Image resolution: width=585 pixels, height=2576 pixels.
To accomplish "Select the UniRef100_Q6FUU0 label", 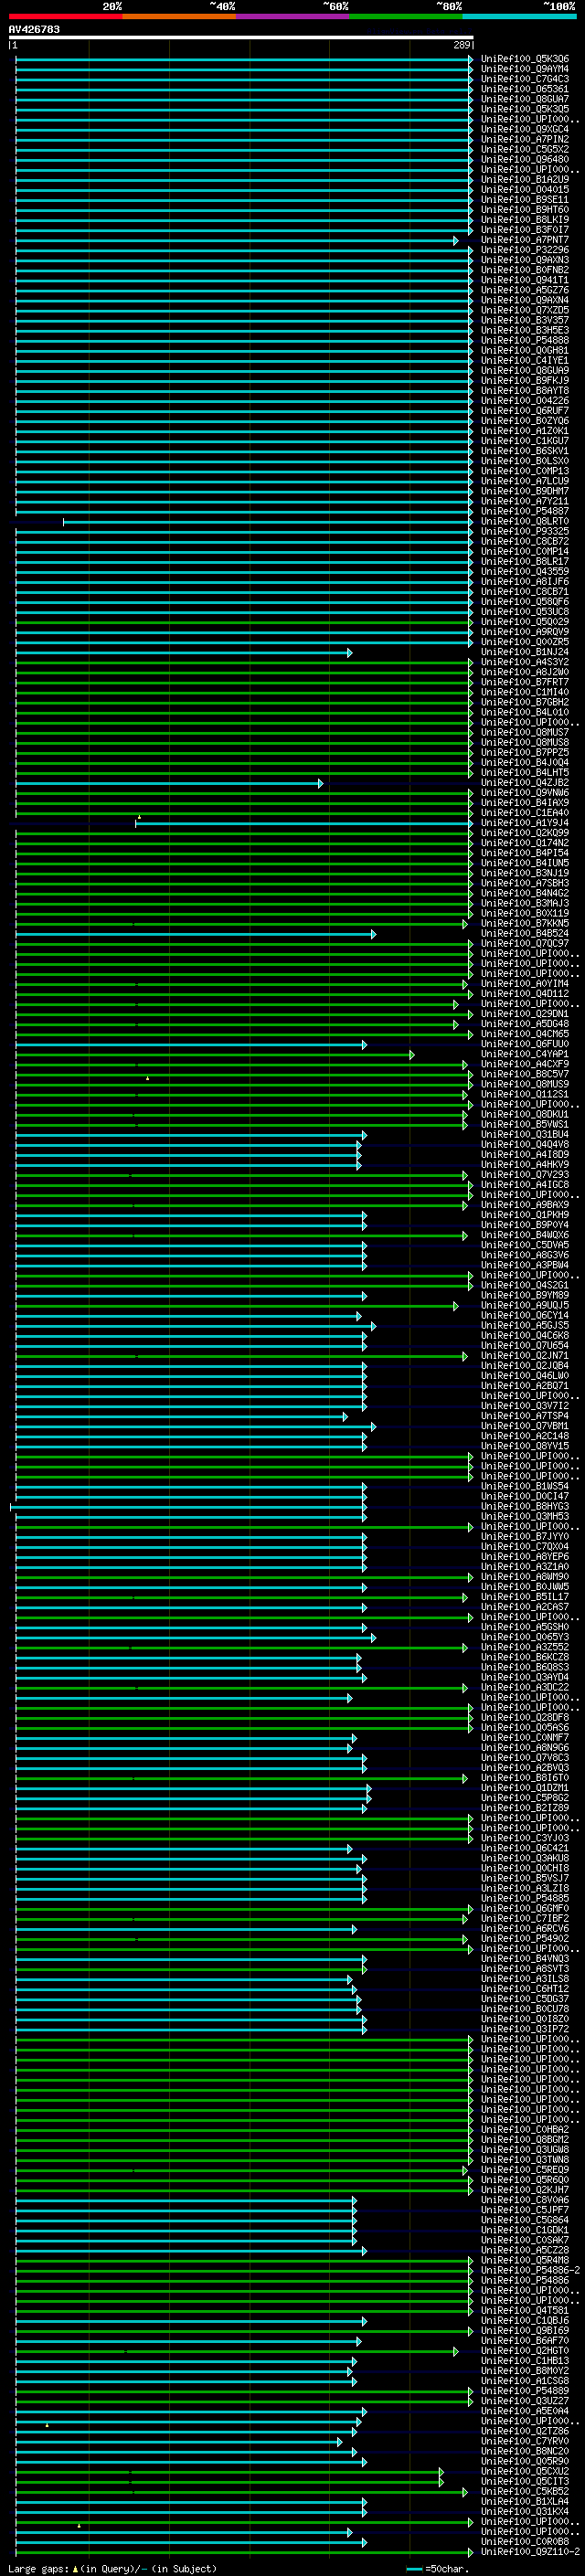I will 525,1044.
